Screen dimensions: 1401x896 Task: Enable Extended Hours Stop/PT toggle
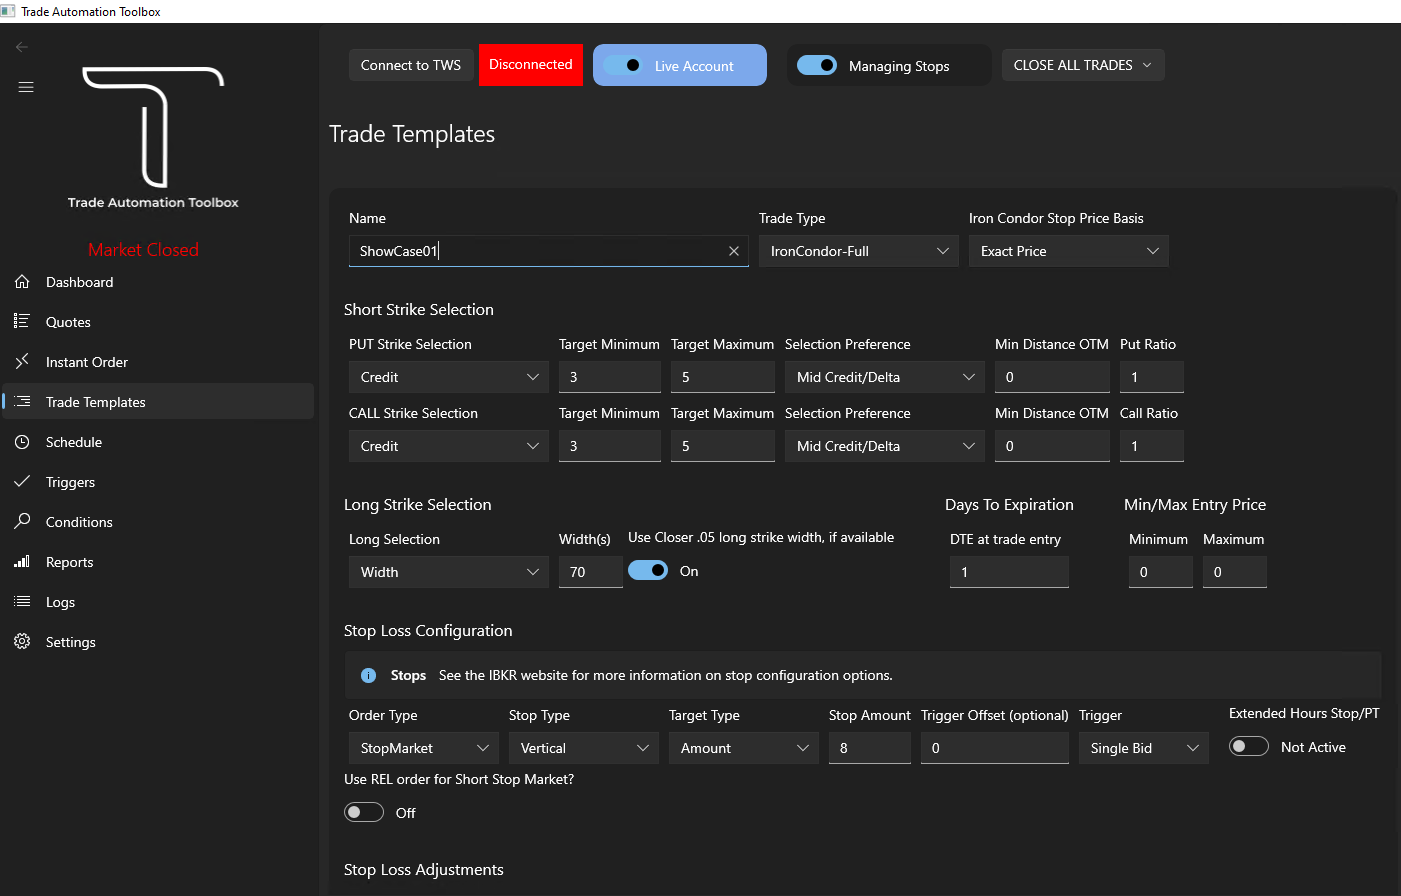tap(1249, 746)
